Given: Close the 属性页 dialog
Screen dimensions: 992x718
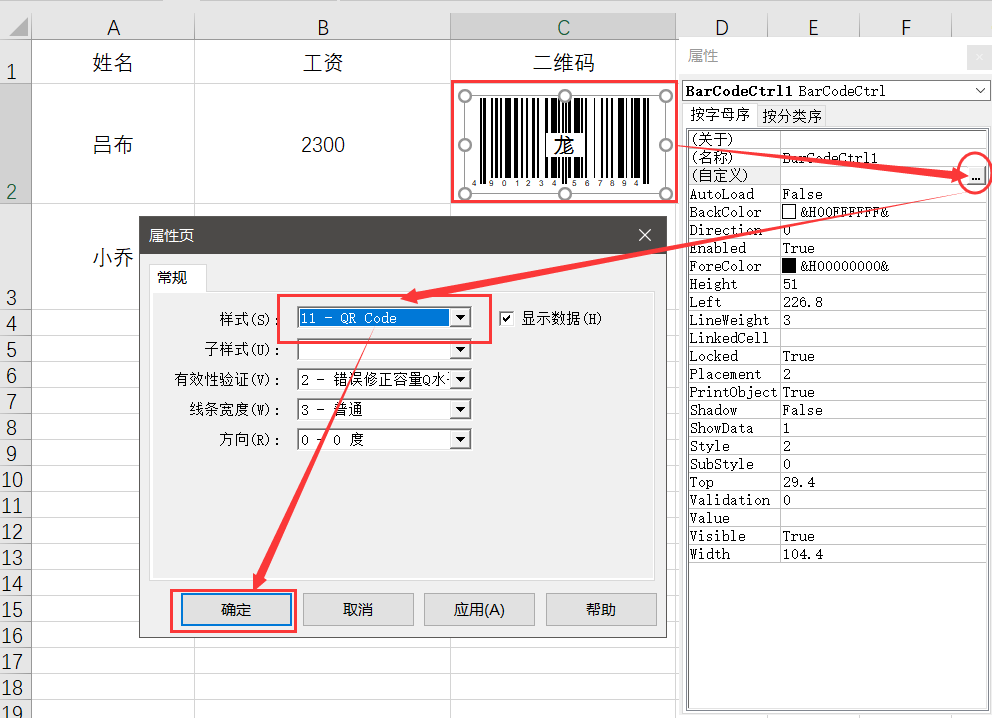Looking at the screenshot, I should 645,235.
